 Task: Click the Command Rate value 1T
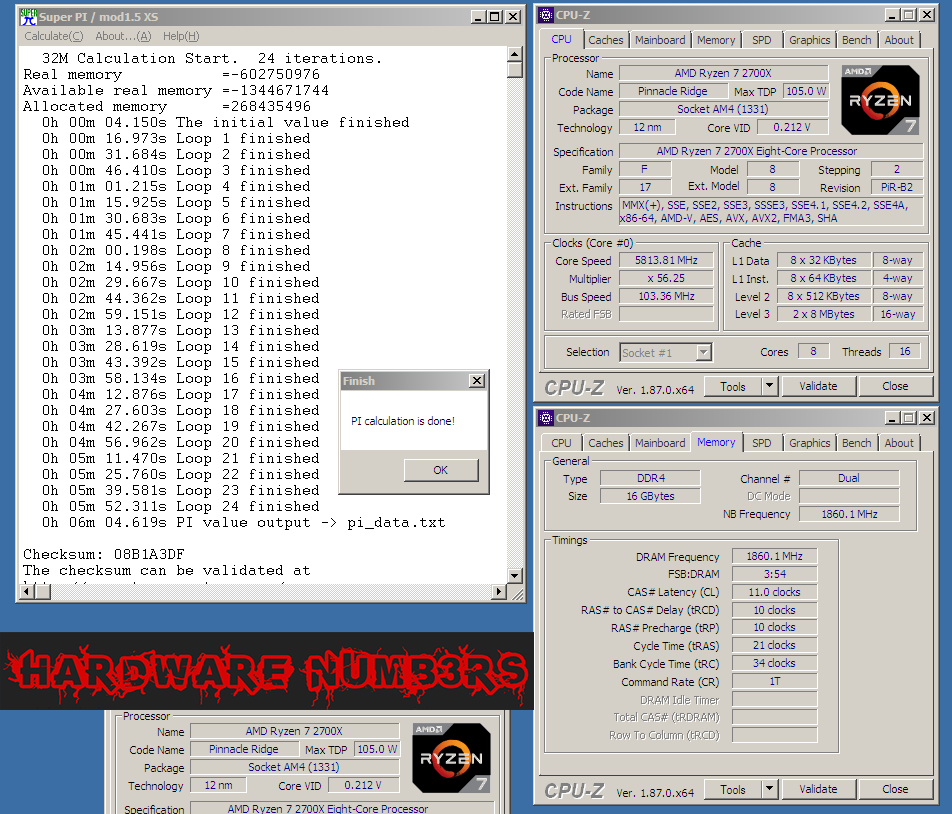pos(774,681)
